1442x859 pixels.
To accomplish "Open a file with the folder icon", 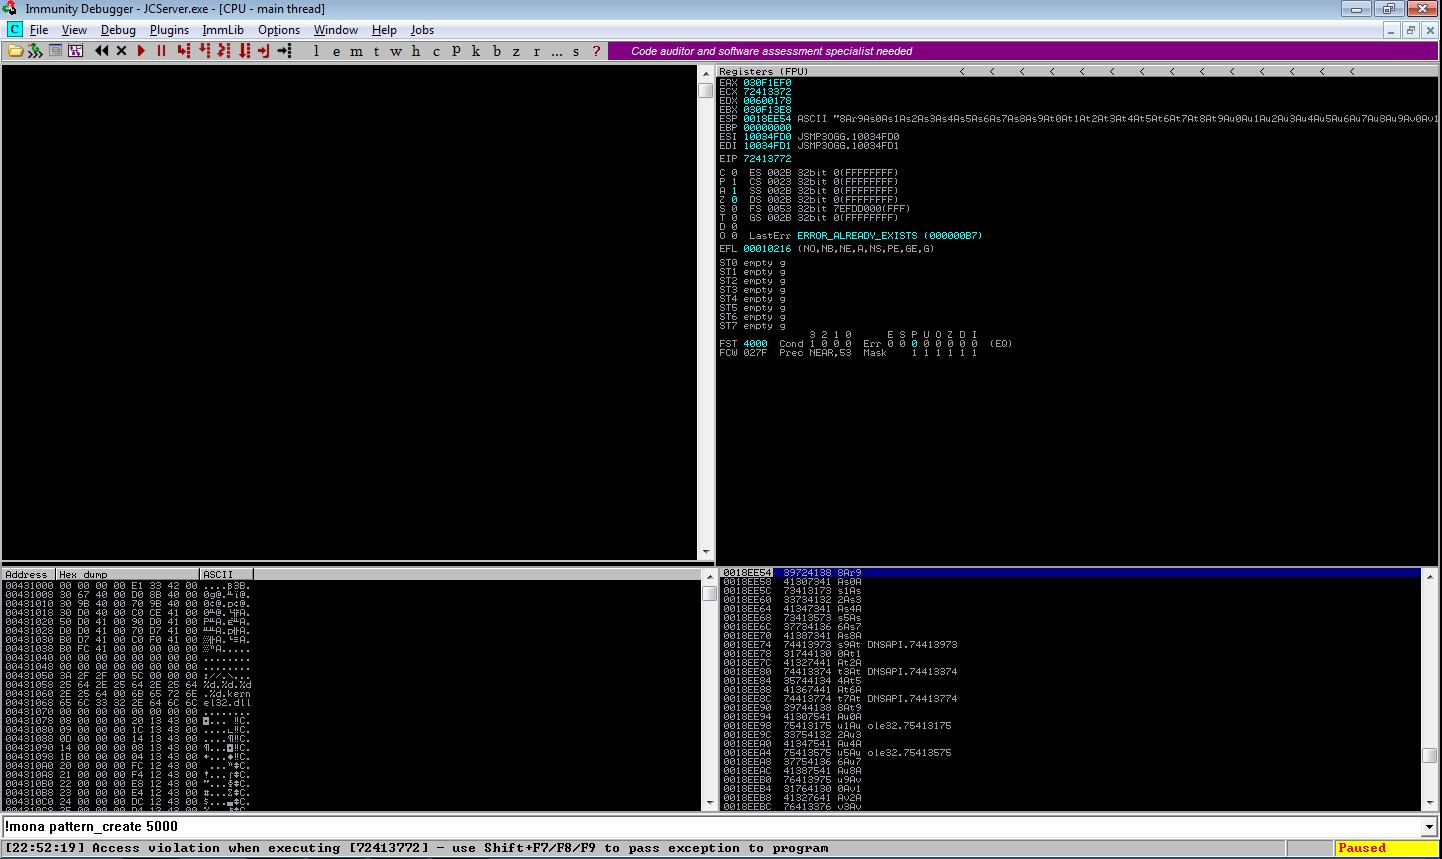I will (x=15, y=51).
